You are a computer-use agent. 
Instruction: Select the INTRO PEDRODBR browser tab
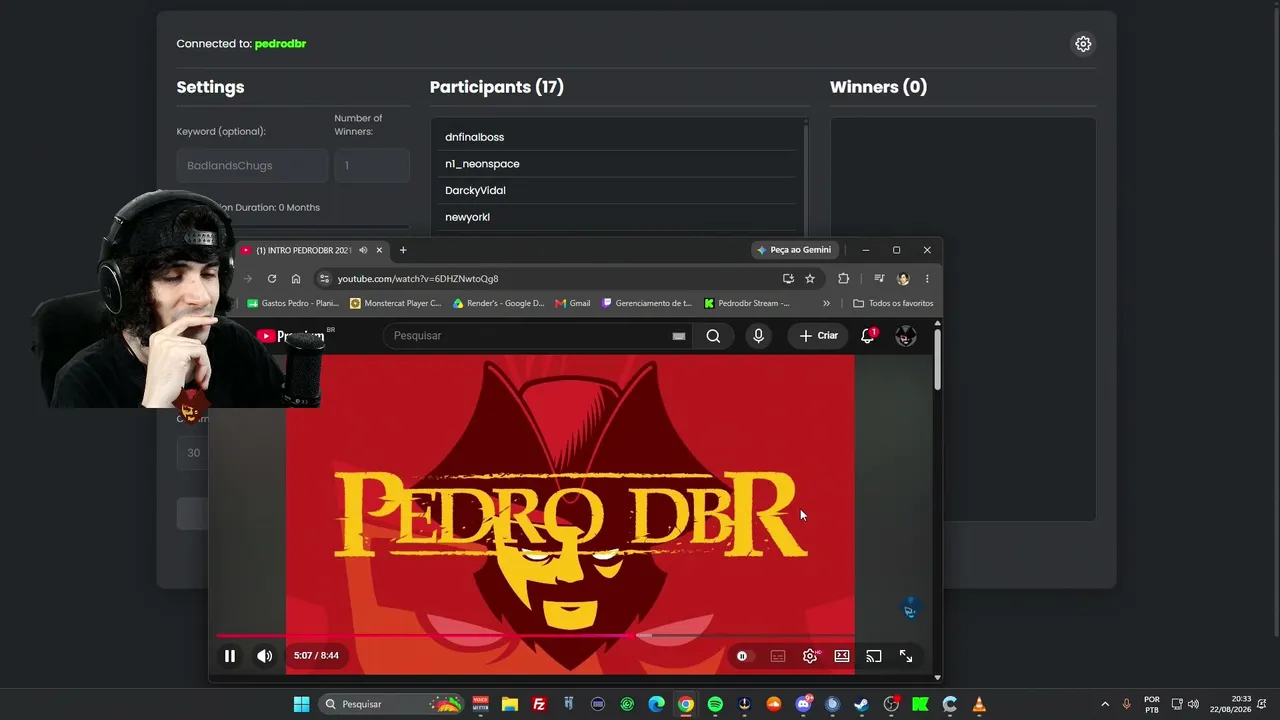pyautogui.click(x=304, y=250)
